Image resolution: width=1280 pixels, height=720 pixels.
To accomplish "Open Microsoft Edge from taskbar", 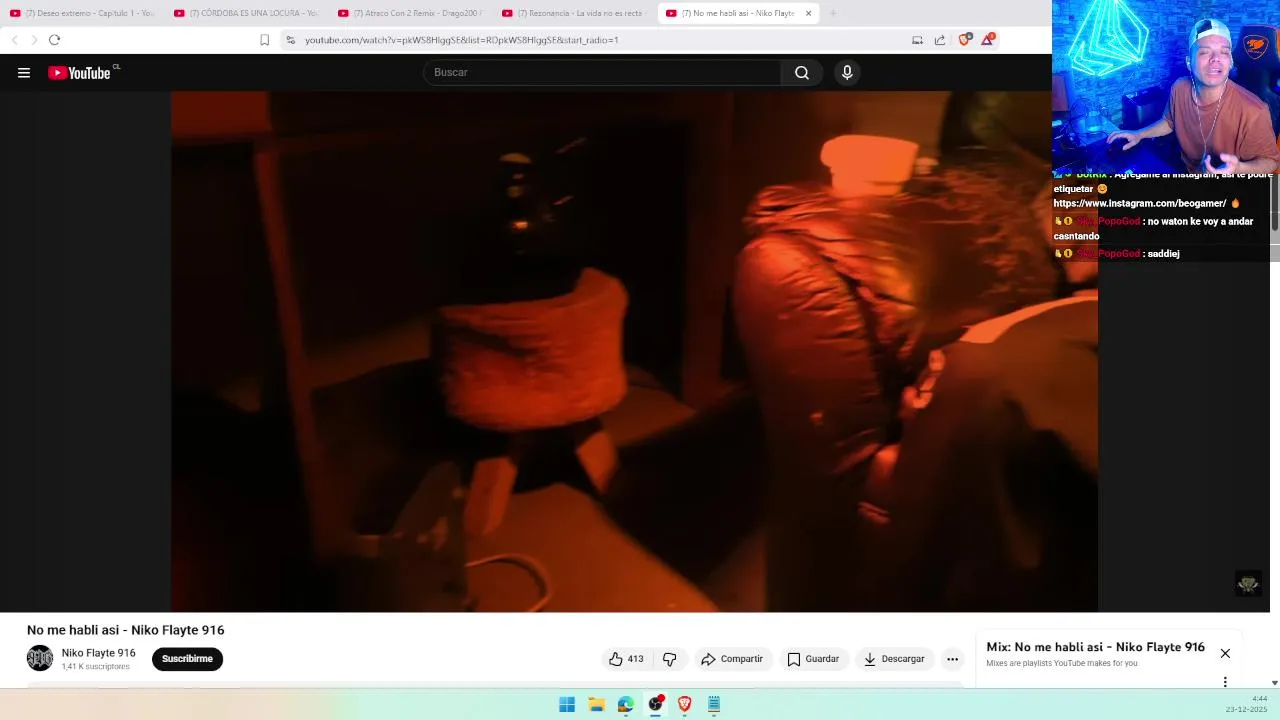I will (x=626, y=704).
